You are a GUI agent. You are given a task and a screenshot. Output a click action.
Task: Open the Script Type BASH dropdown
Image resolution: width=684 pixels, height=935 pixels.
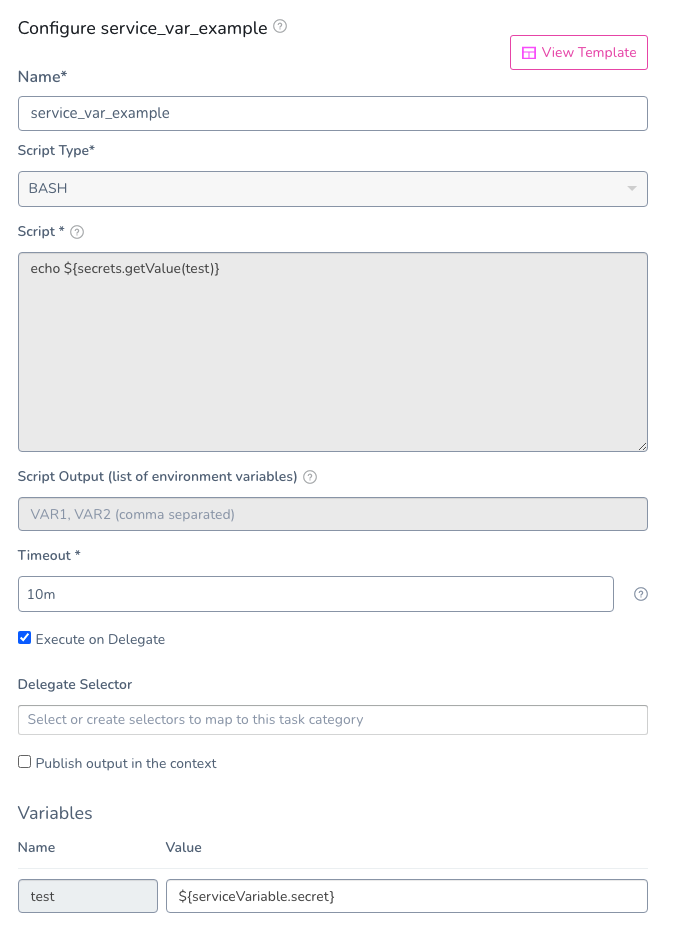333,189
